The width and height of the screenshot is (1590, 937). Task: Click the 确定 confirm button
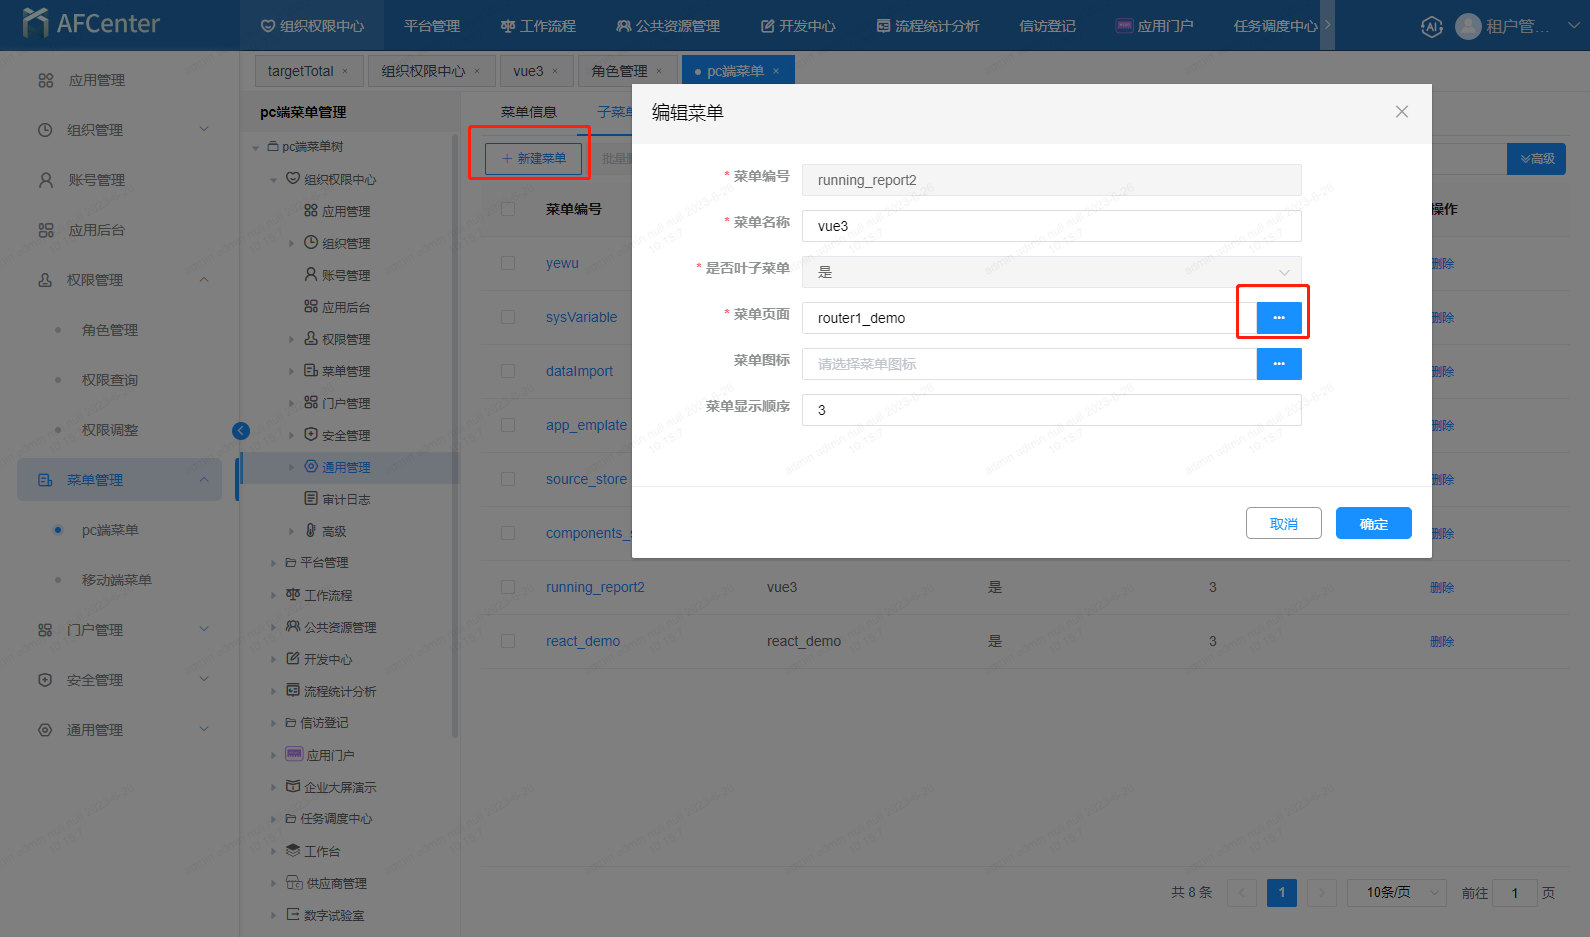click(1373, 524)
